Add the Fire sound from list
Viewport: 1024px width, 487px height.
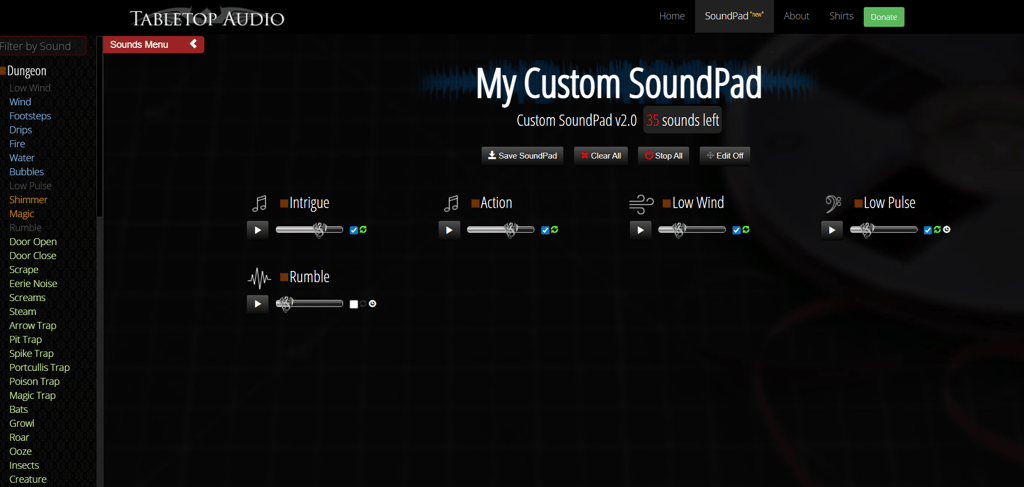[17, 144]
